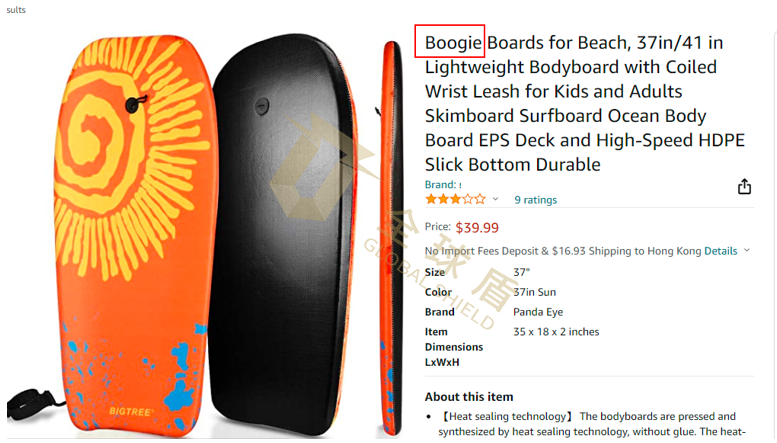Click the share icon beside the brand line
The width and height of the screenshot is (777, 443).
744,187
